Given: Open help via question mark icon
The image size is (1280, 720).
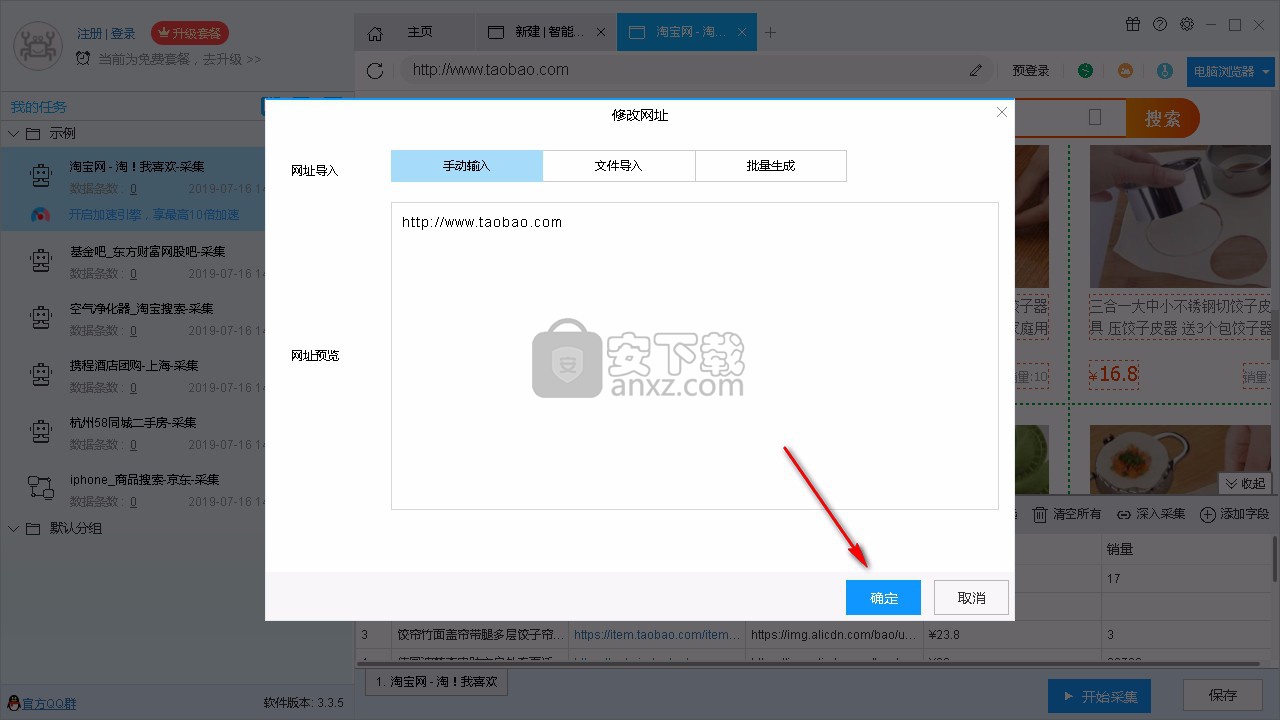Looking at the screenshot, I should pos(1160,24).
